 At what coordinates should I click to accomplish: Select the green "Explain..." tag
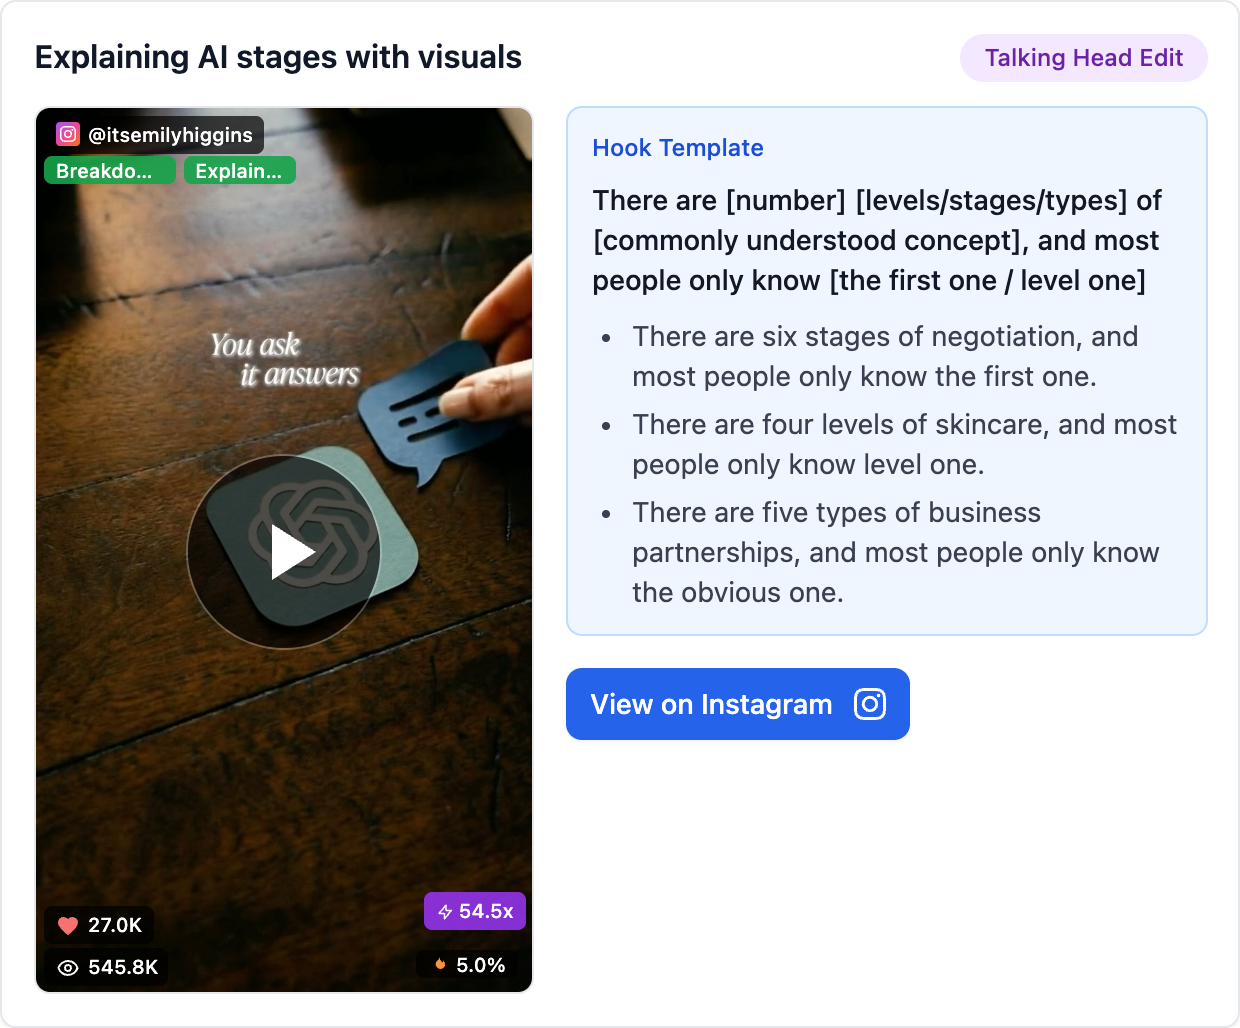point(239,171)
